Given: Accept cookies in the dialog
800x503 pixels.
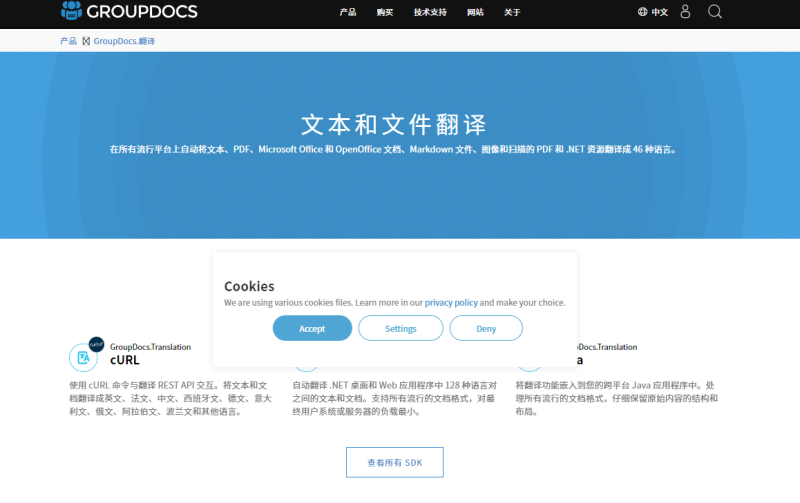Looking at the screenshot, I should (x=312, y=328).
